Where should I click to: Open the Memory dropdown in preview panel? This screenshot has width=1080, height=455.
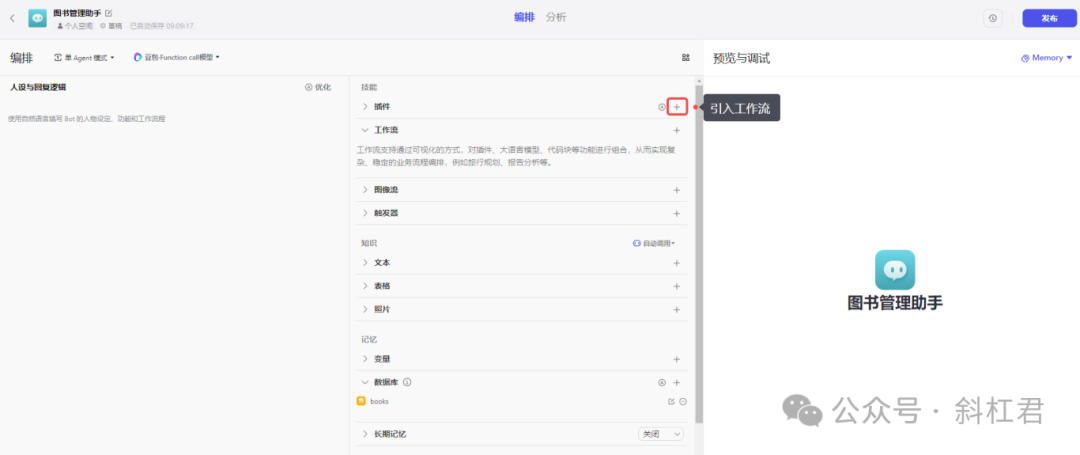(x=1047, y=58)
